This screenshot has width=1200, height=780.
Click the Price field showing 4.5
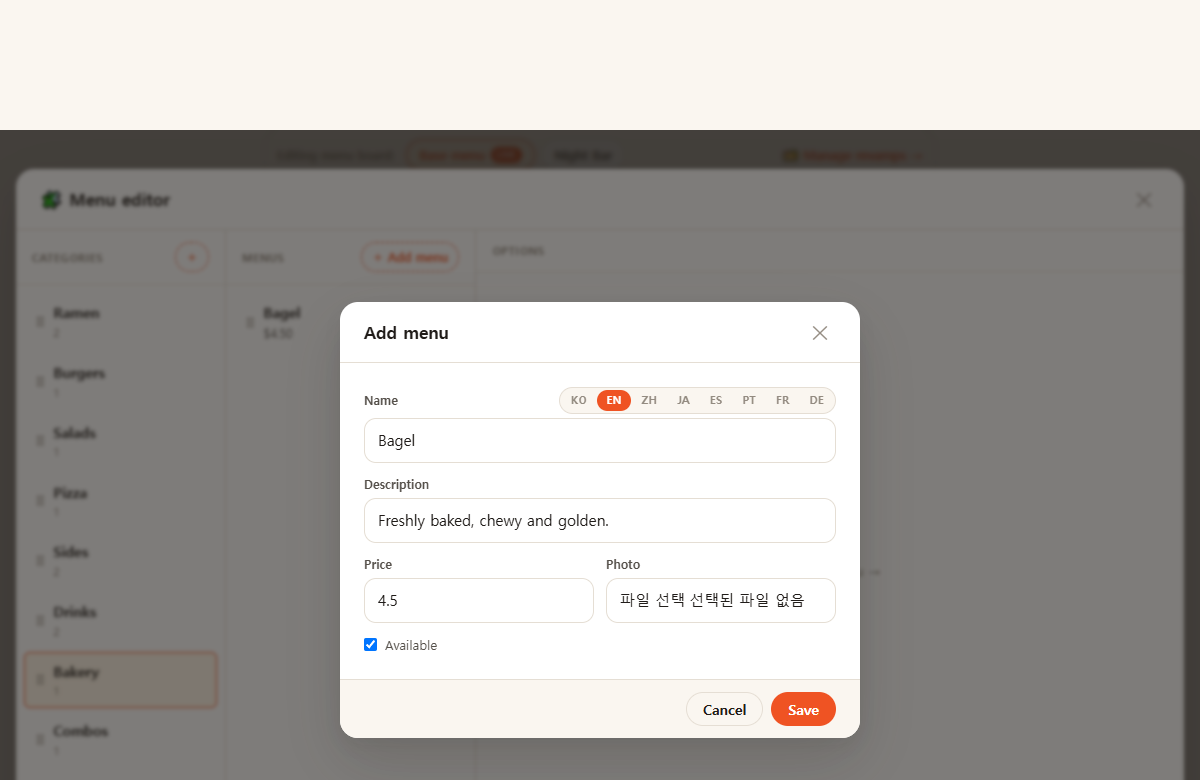click(x=479, y=600)
